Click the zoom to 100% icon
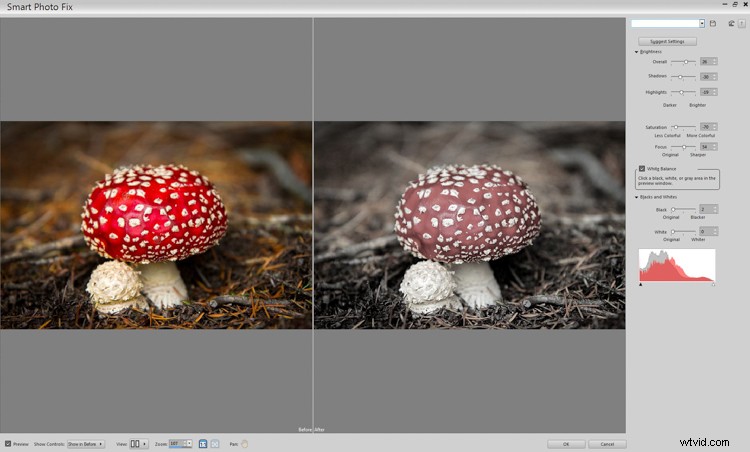 (203, 443)
